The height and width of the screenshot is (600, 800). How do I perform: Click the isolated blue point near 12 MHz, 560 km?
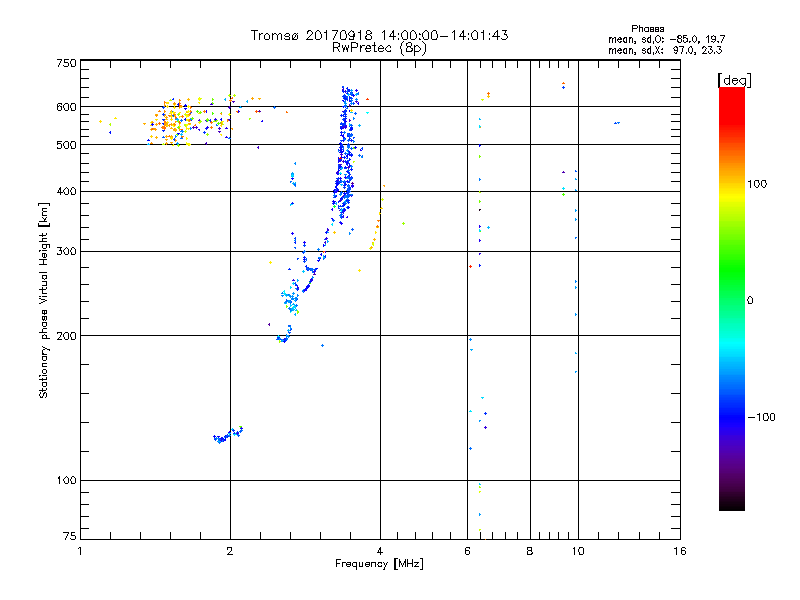tap(617, 123)
